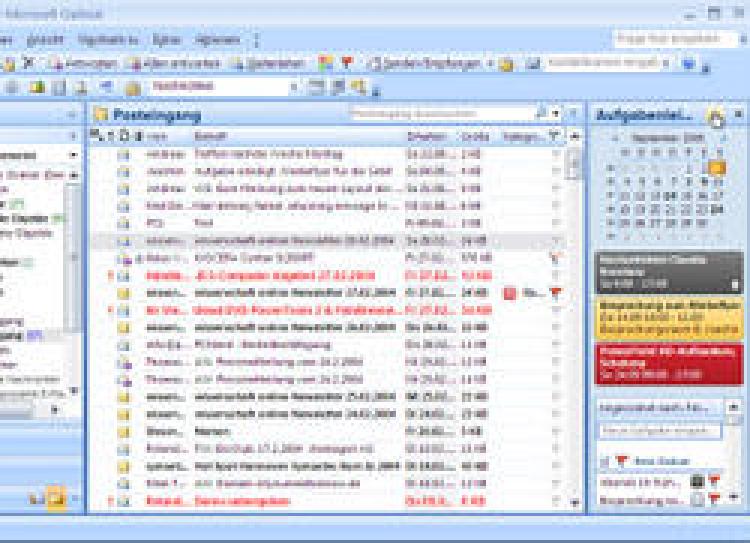Open the contact search dropdown in toolbar
Screen dimensions: 750x543
pyautogui.click(x=666, y=63)
